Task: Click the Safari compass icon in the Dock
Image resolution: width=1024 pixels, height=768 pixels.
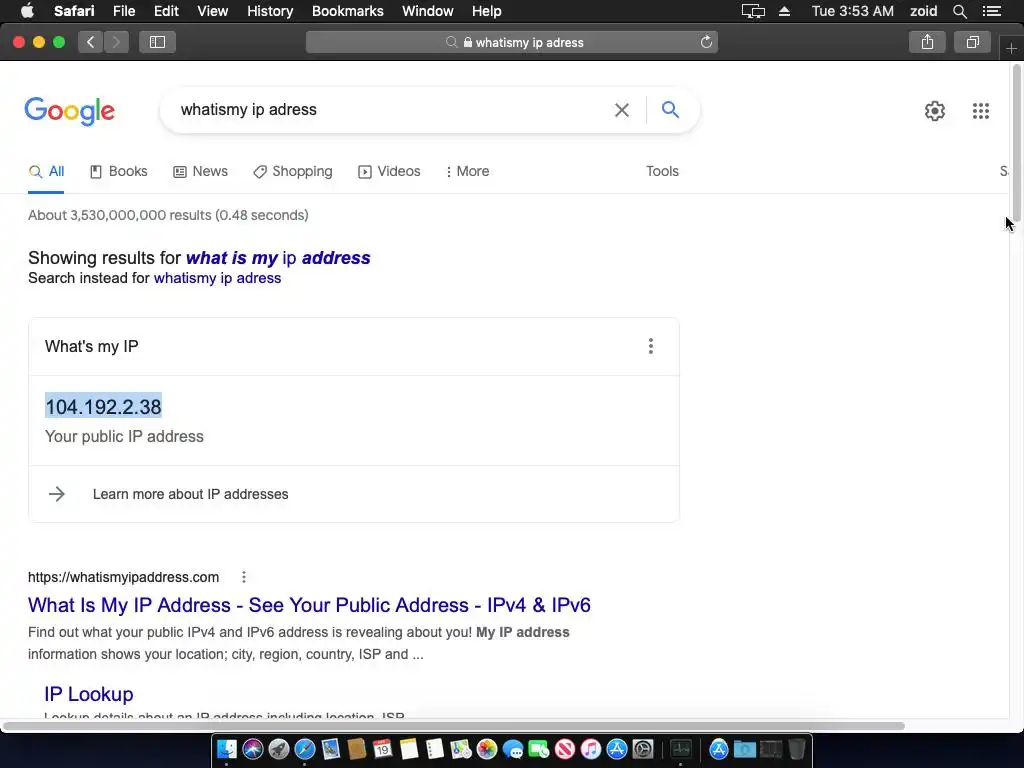Action: pyautogui.click(x=305, y=748)
